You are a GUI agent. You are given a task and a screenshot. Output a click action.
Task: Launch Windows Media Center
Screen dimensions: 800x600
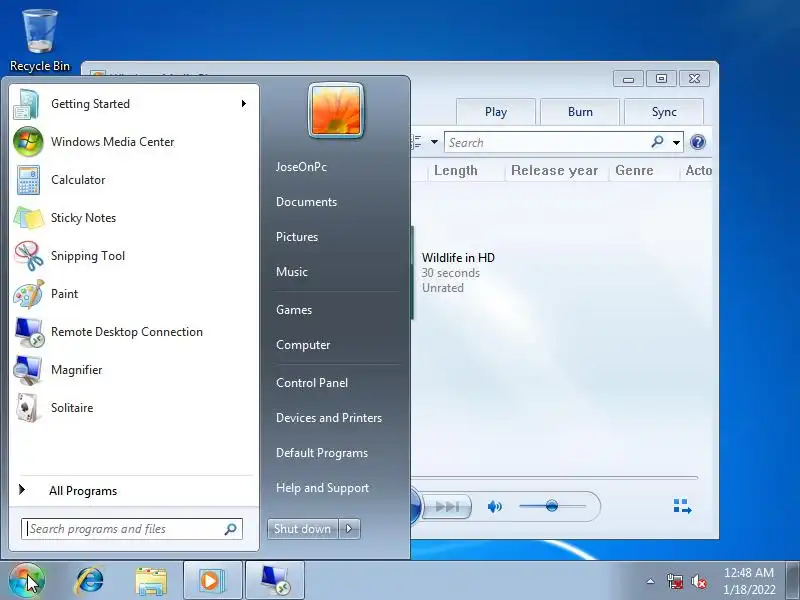[x=134, y=142]
